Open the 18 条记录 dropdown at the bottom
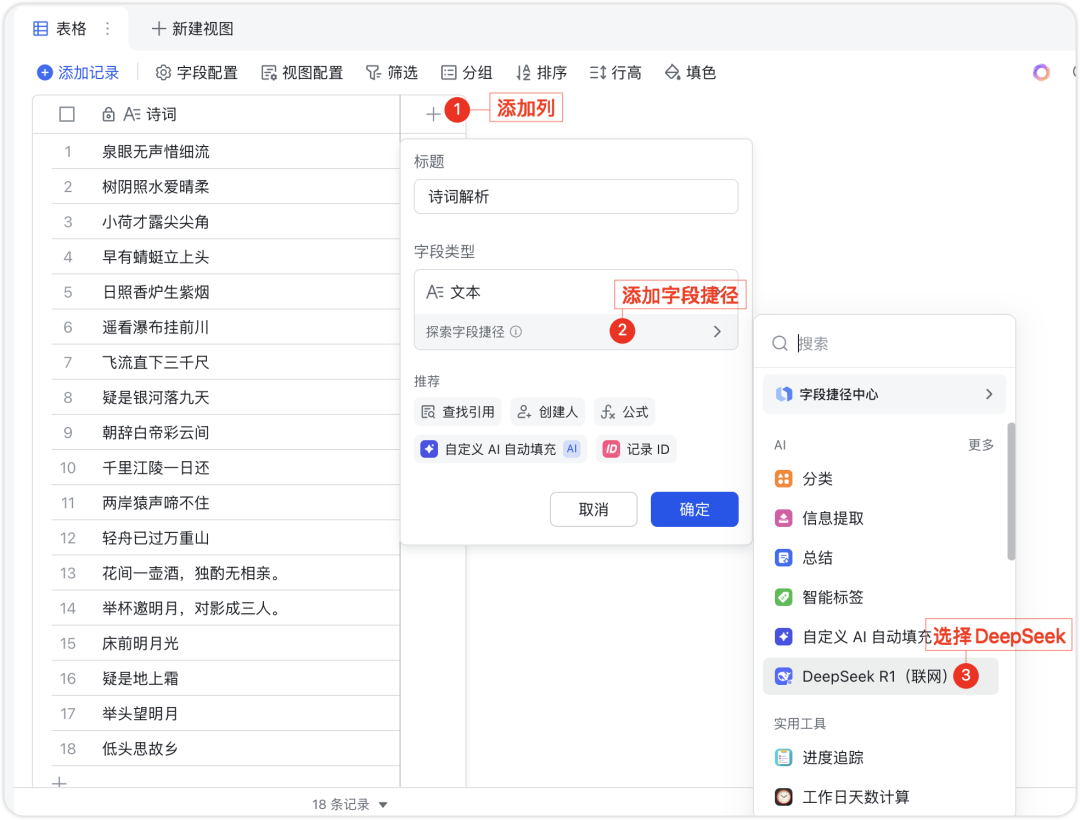The width and height of the screenshot is (1080, 820). [x=348, y=804]
